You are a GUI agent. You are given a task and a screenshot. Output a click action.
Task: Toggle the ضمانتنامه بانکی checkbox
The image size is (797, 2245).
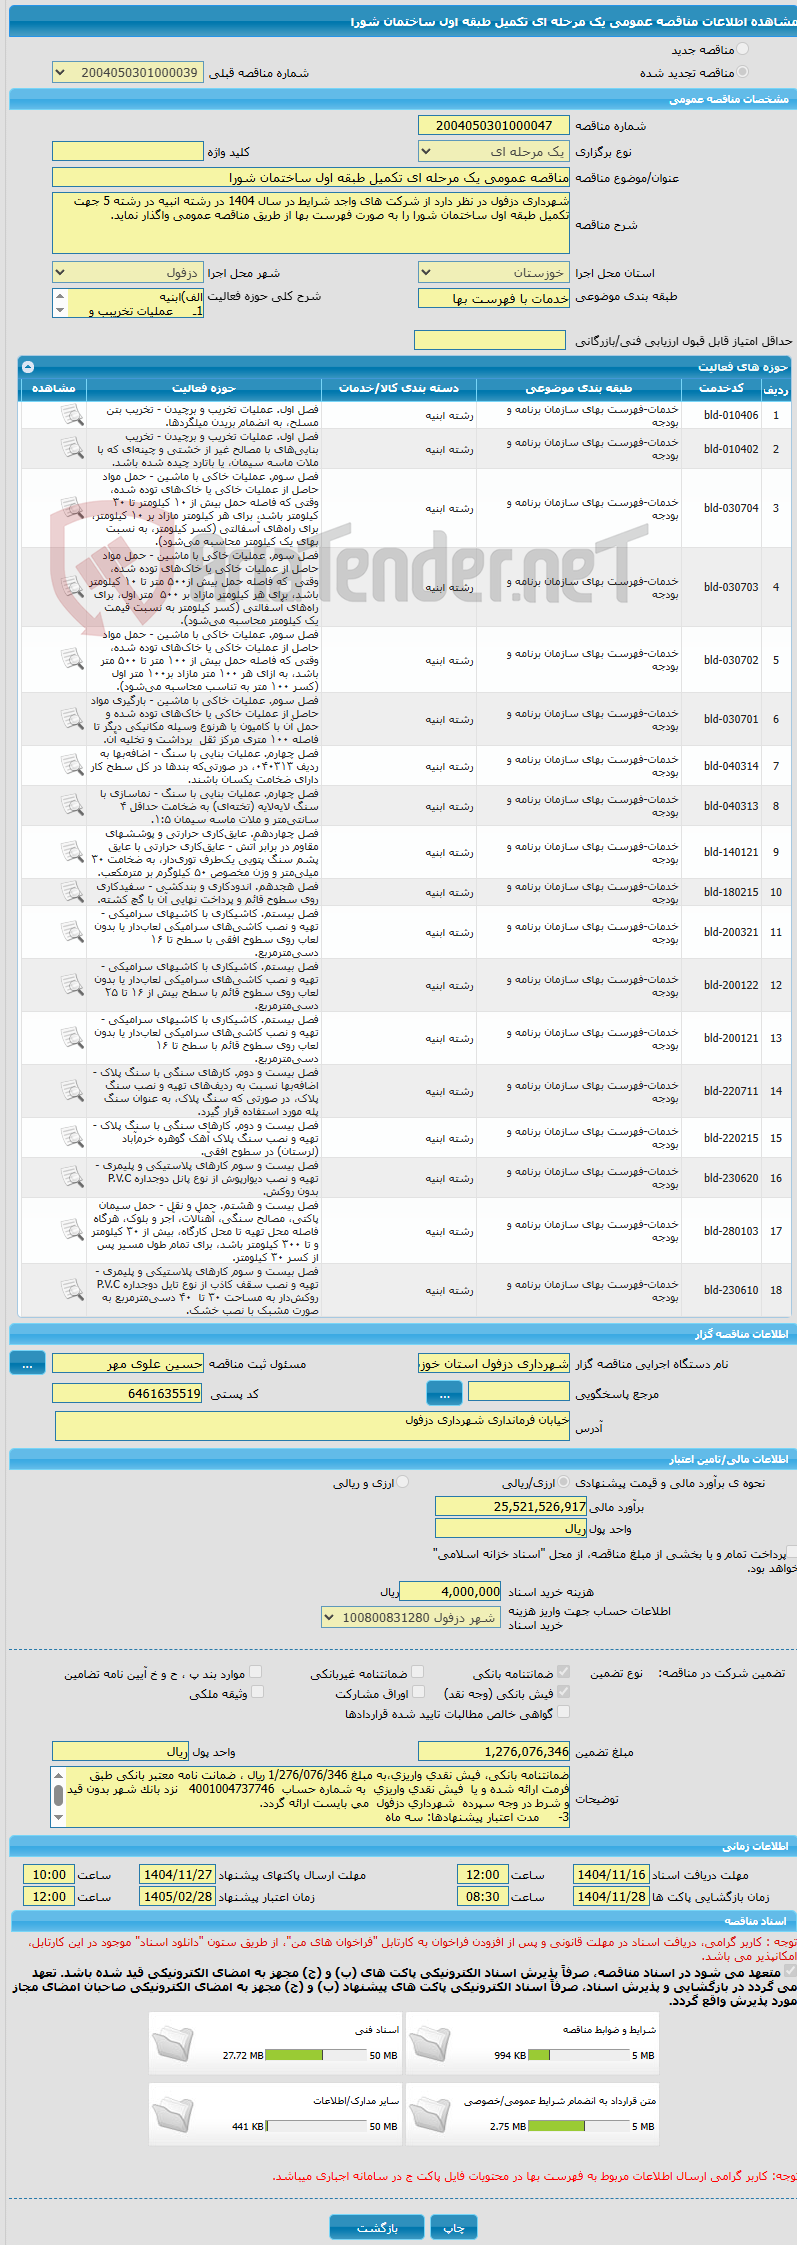[563, 1672]
